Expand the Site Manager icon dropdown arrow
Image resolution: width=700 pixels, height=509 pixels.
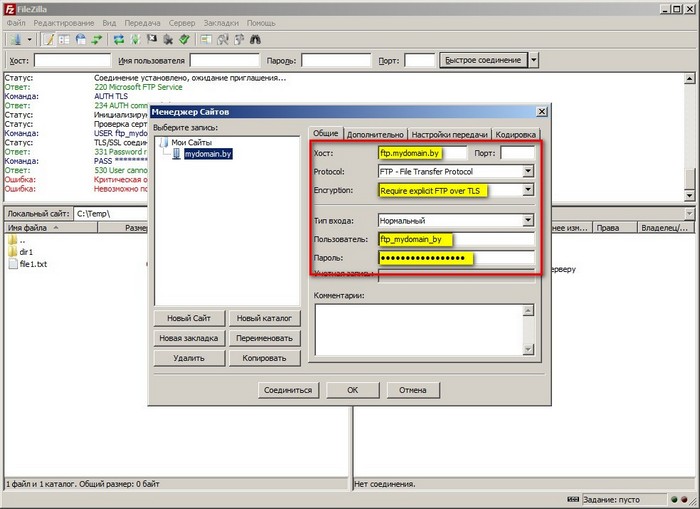[29, 40]
